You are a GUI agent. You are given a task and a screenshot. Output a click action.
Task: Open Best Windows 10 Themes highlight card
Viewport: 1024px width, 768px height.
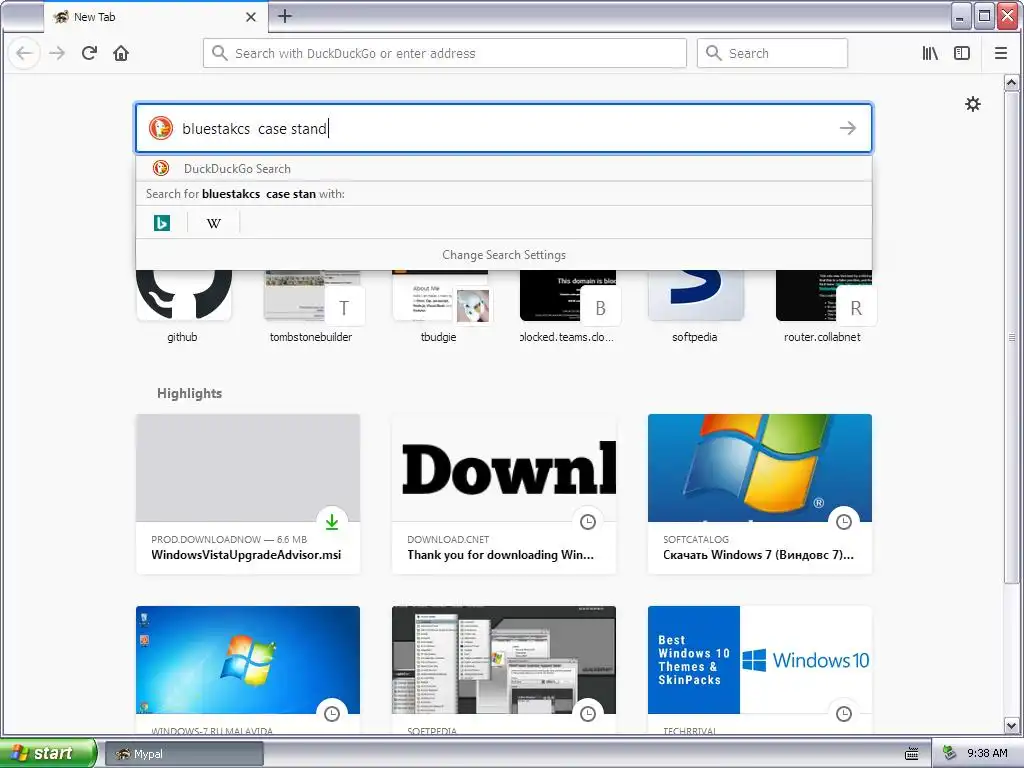760,669
